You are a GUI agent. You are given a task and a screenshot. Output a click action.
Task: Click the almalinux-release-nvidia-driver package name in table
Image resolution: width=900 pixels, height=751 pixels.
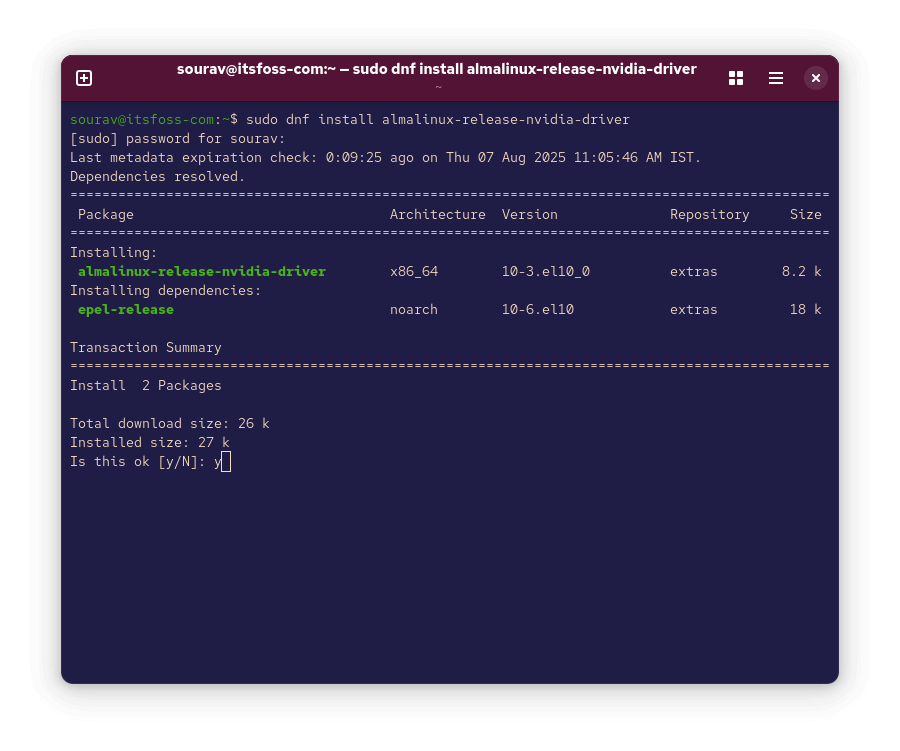(x=202, y=271)
